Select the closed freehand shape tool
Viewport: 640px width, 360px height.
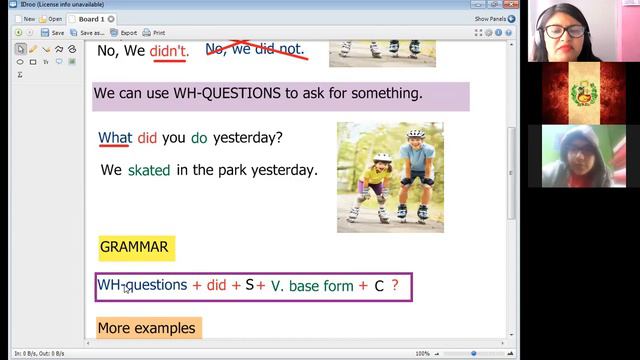72,49
